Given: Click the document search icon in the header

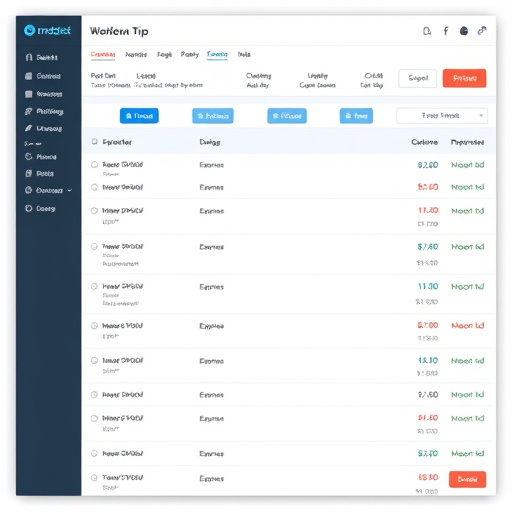Looking at the screenshot, I should tap(427, 31).
